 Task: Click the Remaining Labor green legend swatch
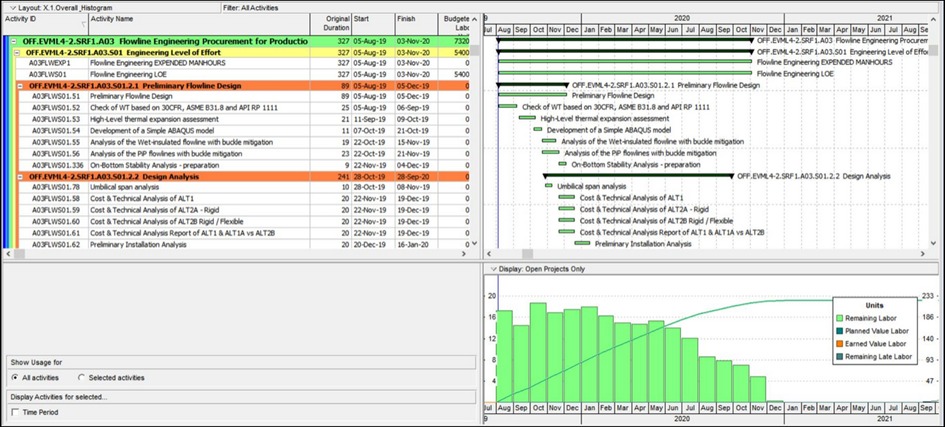840,318
